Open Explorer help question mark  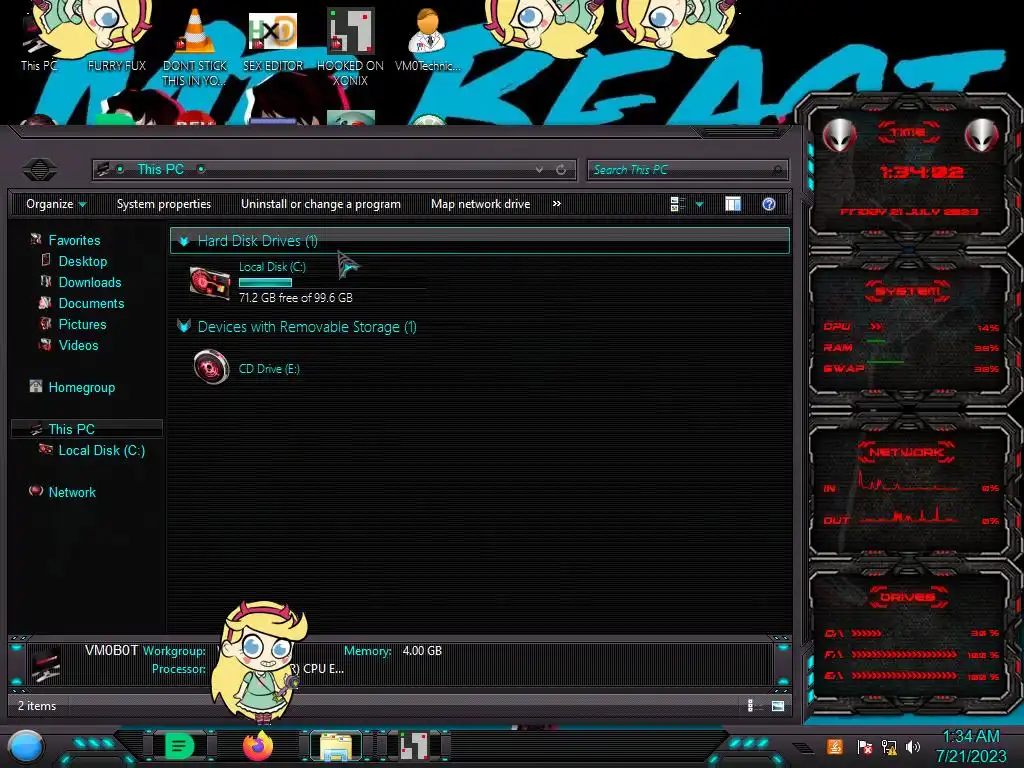769,204
